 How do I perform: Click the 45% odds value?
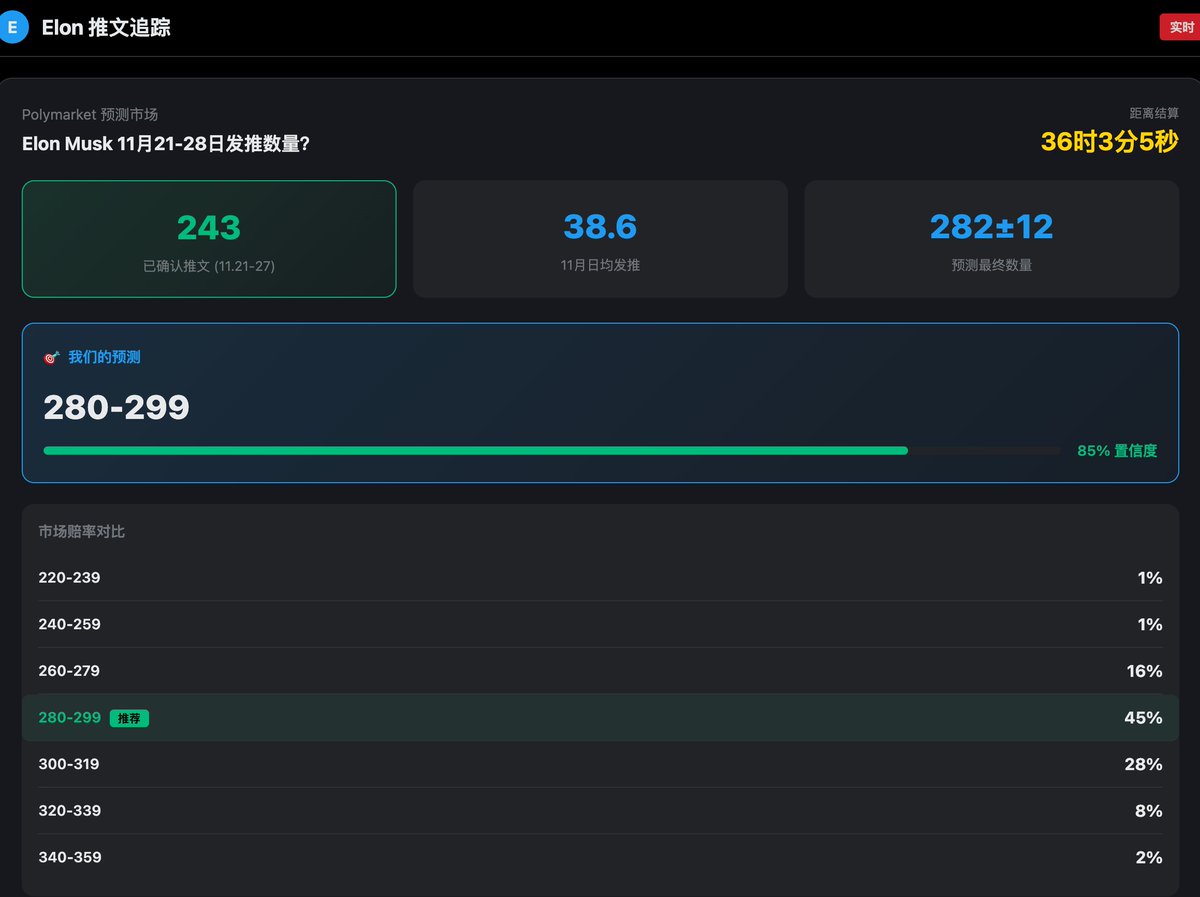(x=1143, y=718)
